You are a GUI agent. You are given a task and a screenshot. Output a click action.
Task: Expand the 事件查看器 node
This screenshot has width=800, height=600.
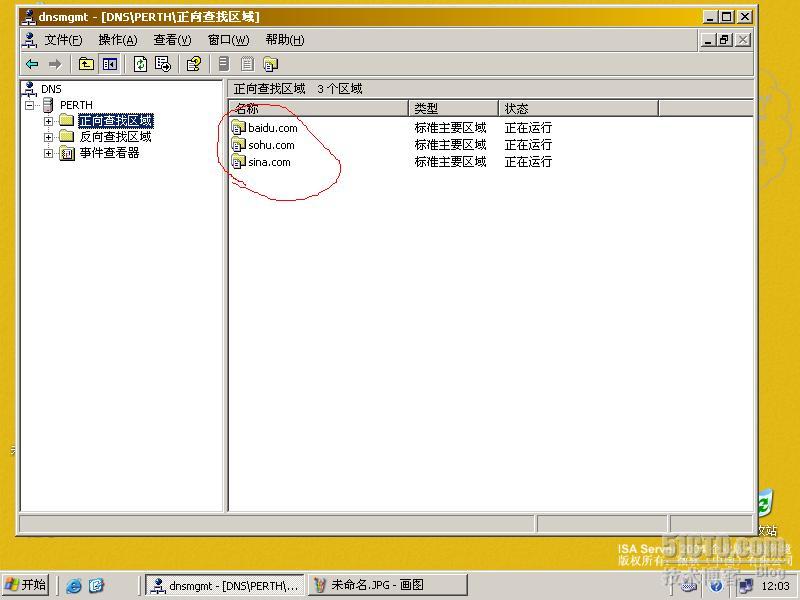(x=48, y=154)
